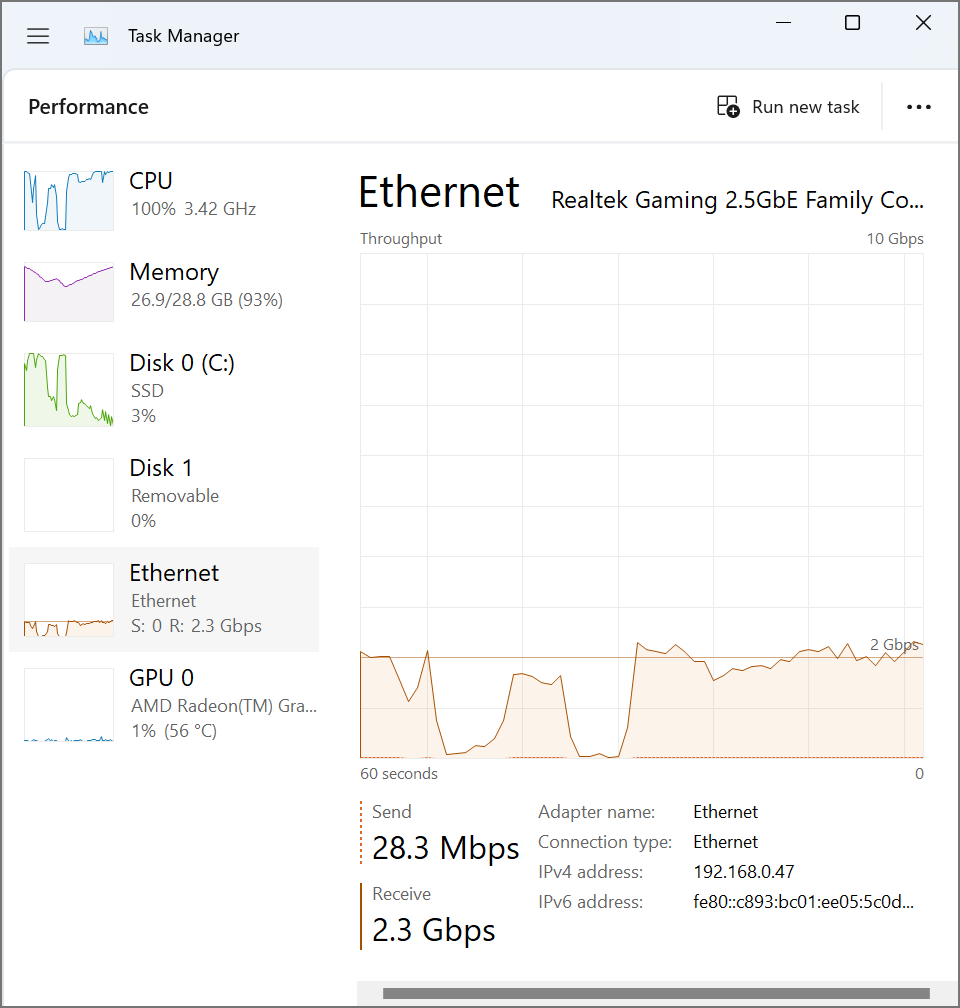Click the AMD Radeon(TM) GPU name text
Screen dimensions: 960x1008
click(224, 706)
